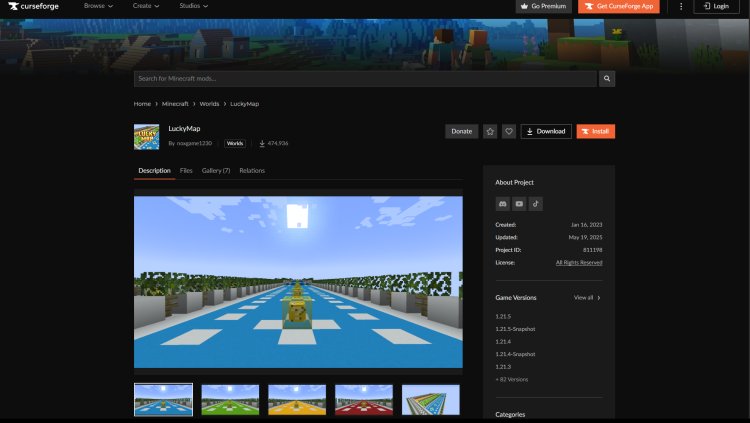Image resolution: width=750 pixels, height=423 pixels.
Task: Go to Worlds breadcrumb
Action: point(209,104)
